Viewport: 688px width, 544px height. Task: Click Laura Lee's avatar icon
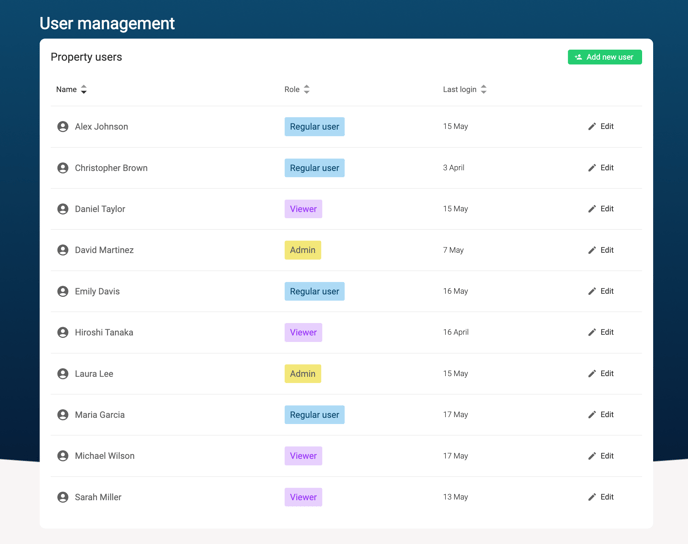(x=63, y=374)
